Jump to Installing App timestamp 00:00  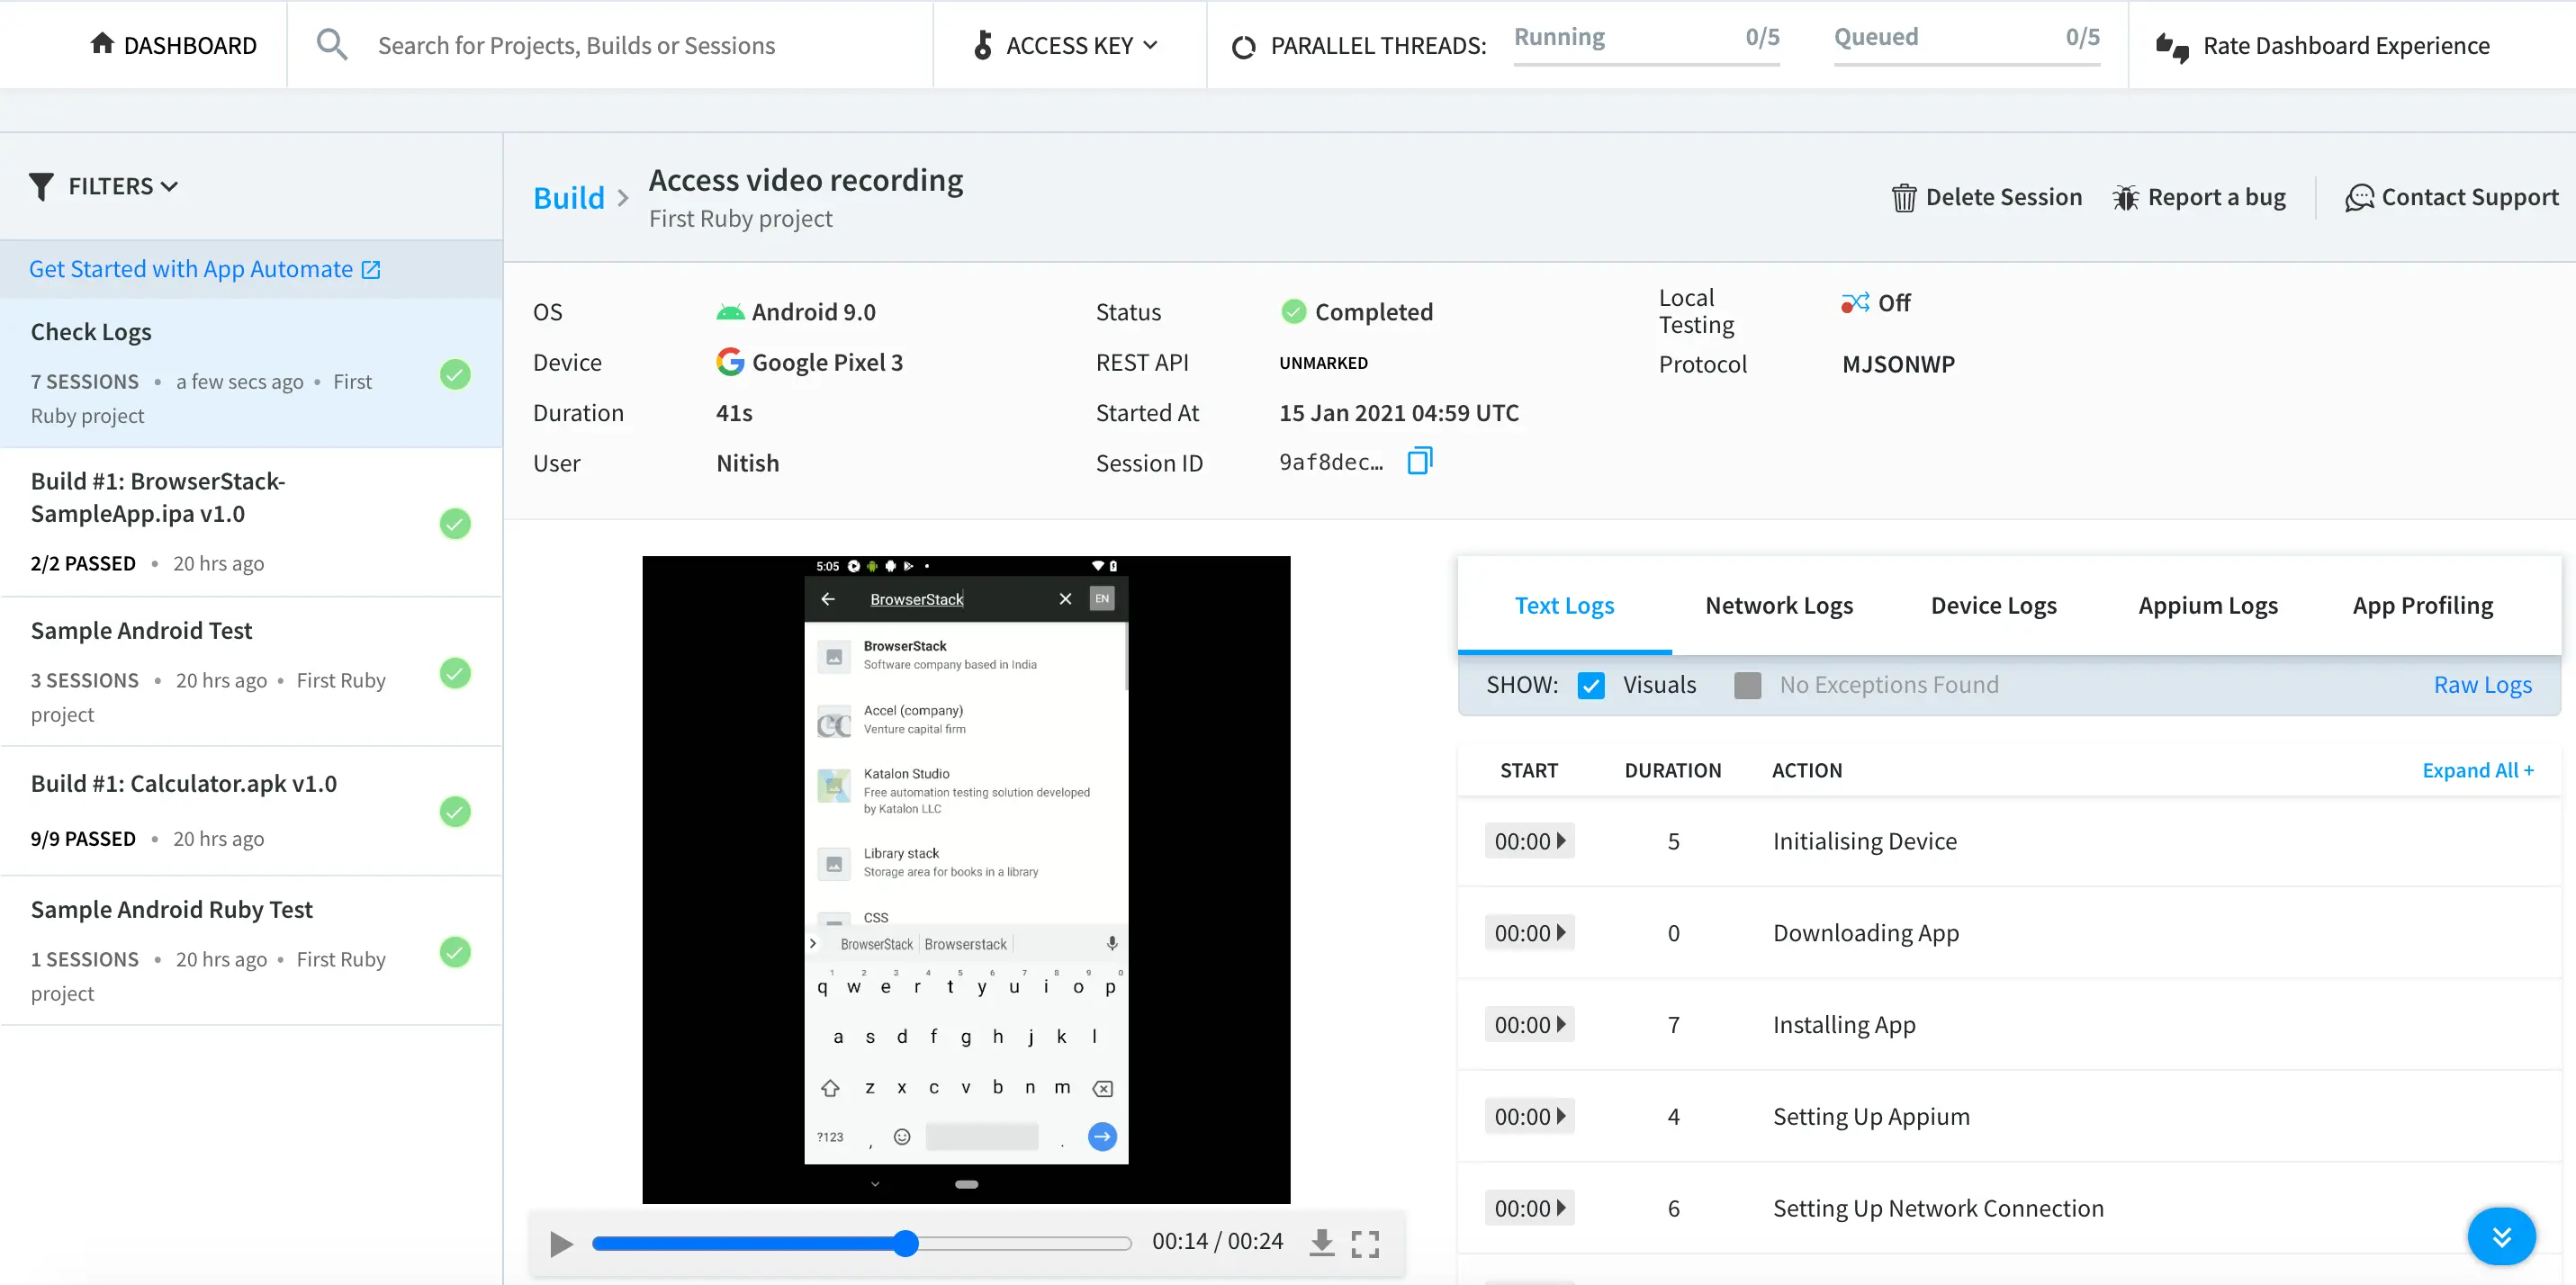pos(1529,1024)
